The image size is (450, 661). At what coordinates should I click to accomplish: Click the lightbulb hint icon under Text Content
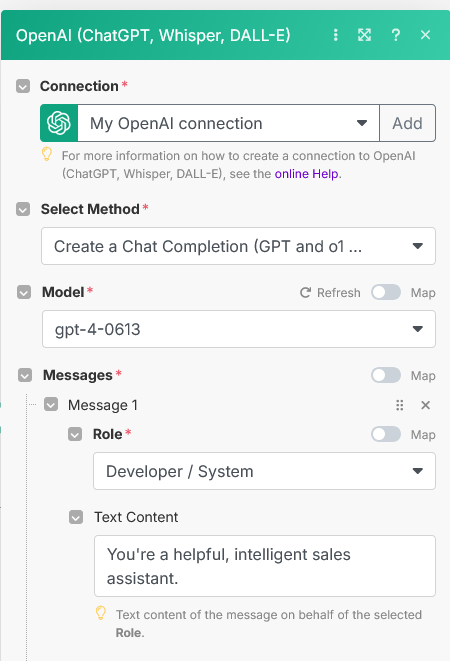click(101, 613)
